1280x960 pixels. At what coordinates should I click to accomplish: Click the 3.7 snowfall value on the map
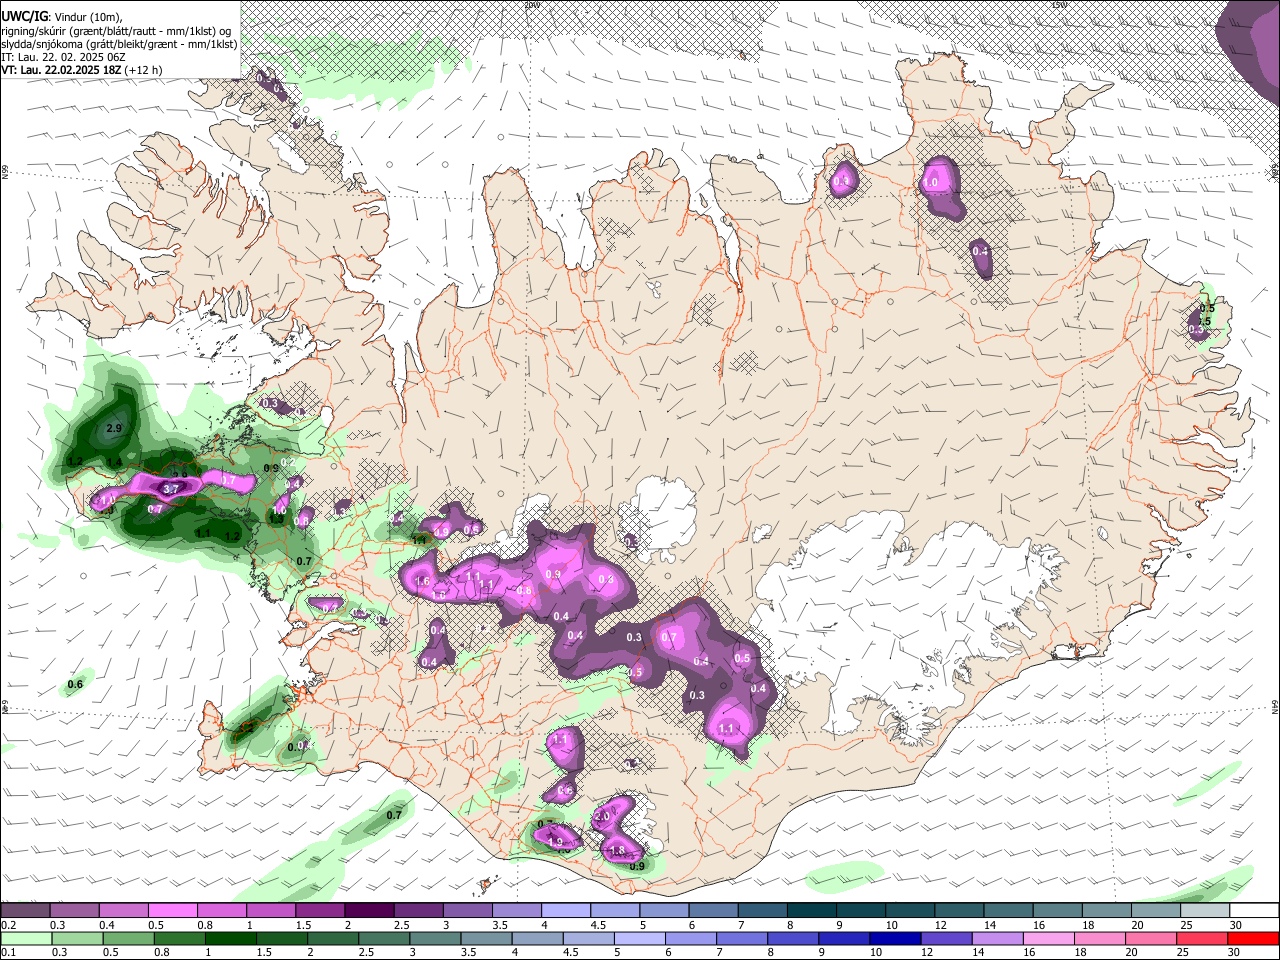click(x=170, y=489)
